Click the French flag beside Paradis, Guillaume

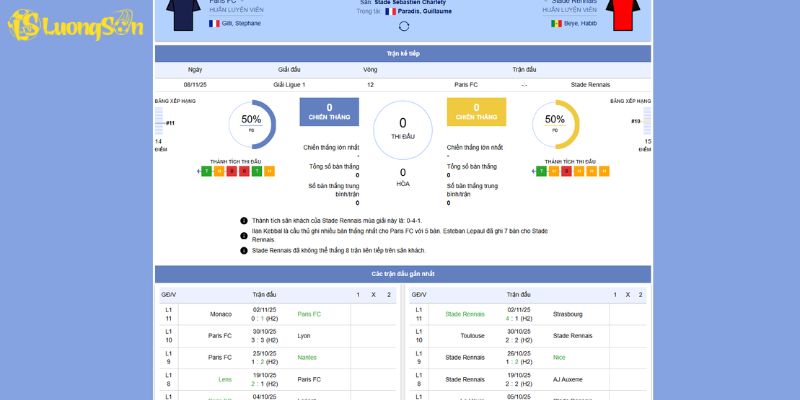point(391,11)
